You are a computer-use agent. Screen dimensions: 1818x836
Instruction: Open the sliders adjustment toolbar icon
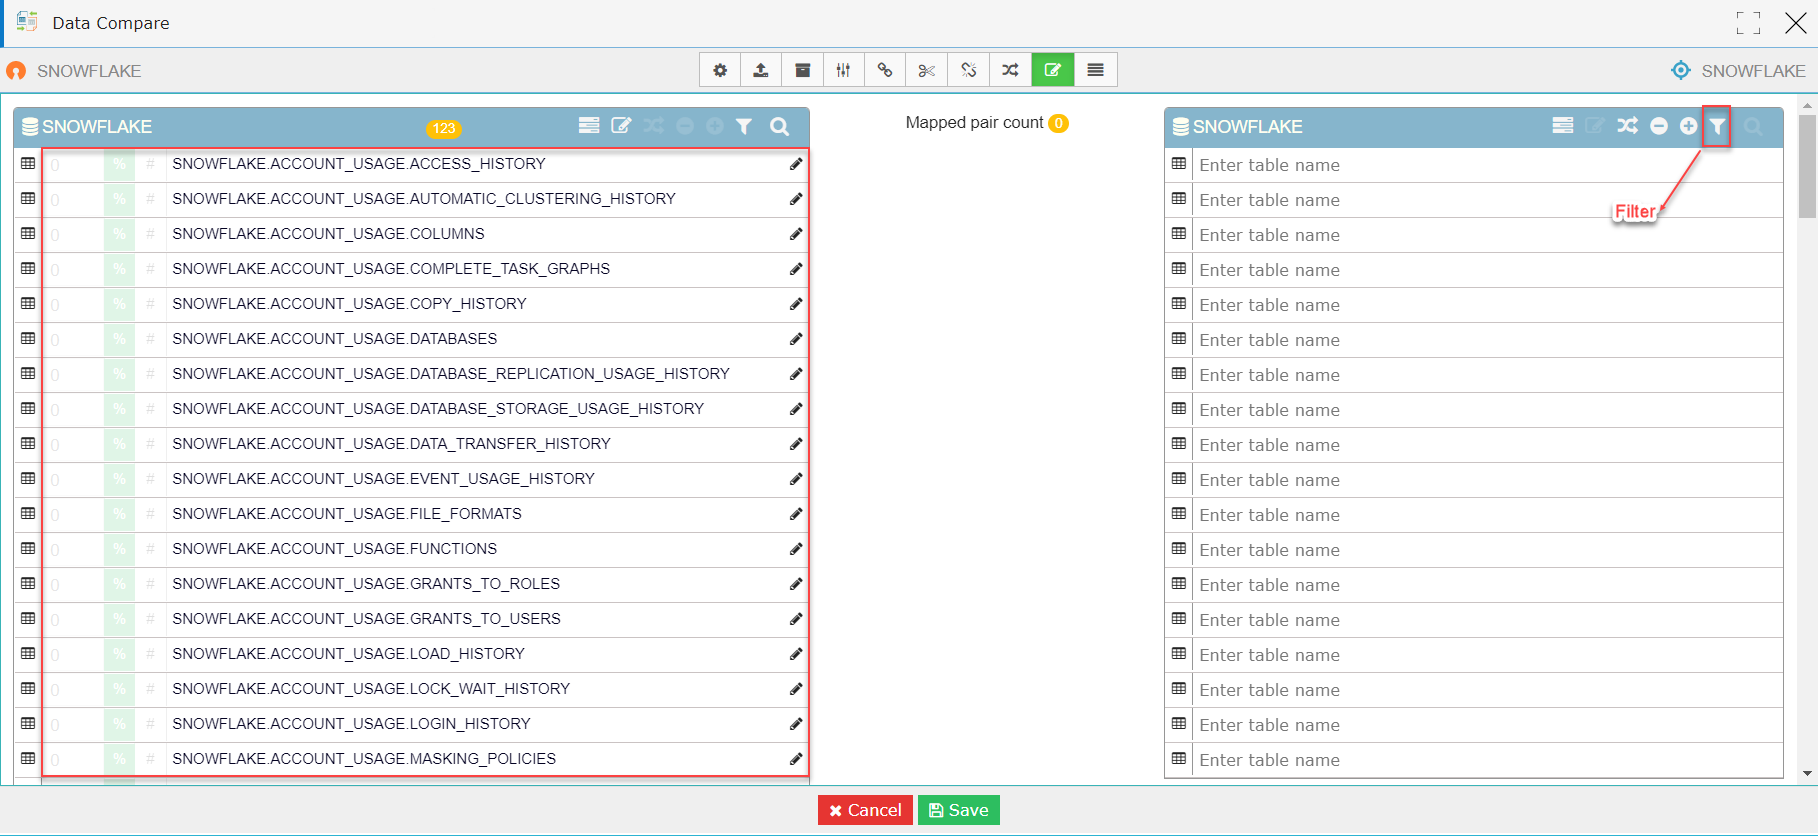[x=844, y=70]
